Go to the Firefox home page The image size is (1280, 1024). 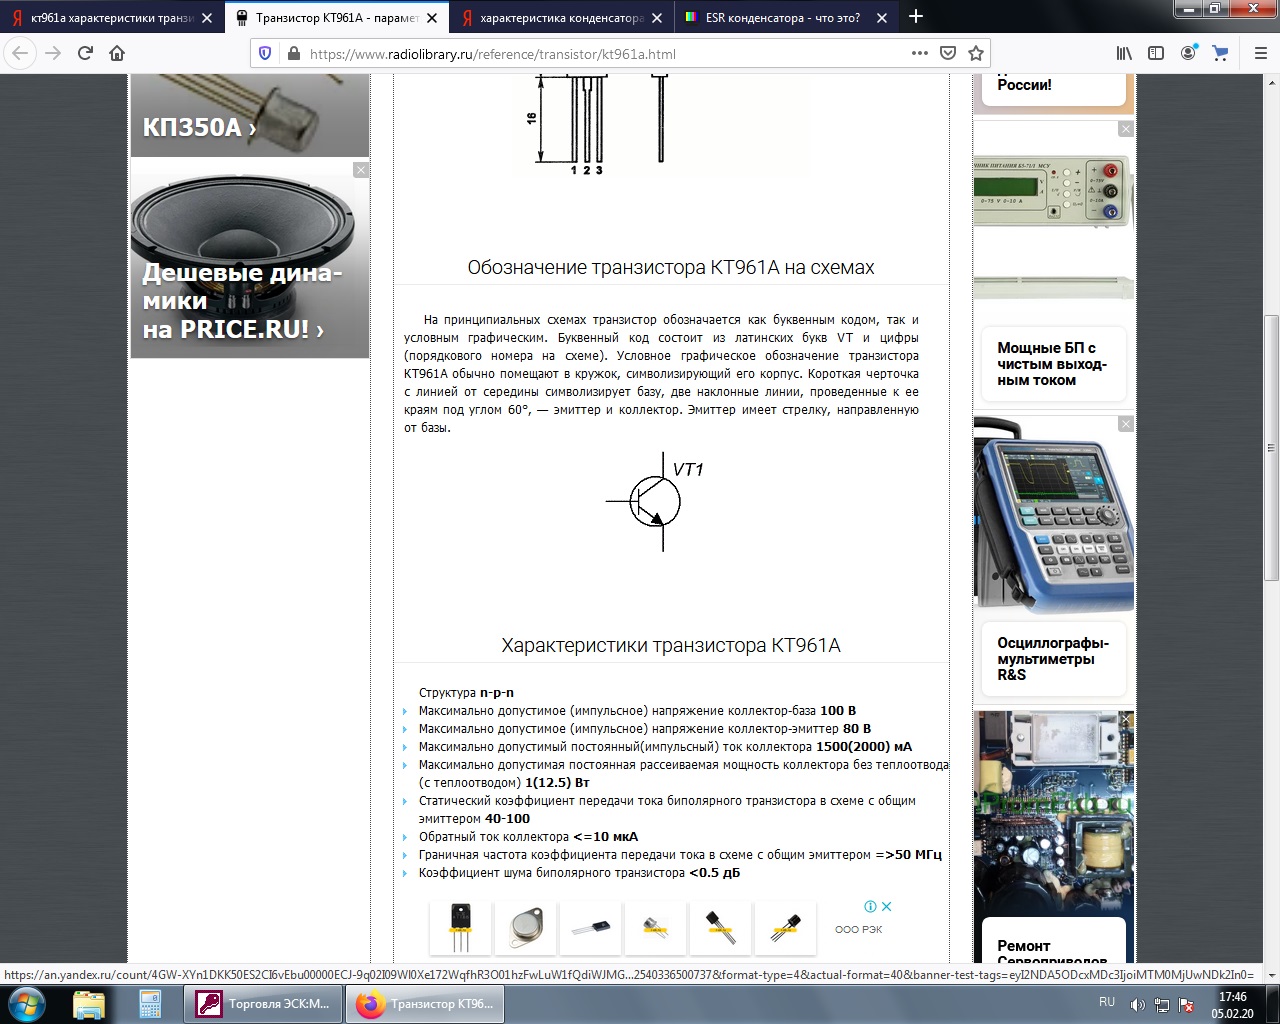[117, 54]
